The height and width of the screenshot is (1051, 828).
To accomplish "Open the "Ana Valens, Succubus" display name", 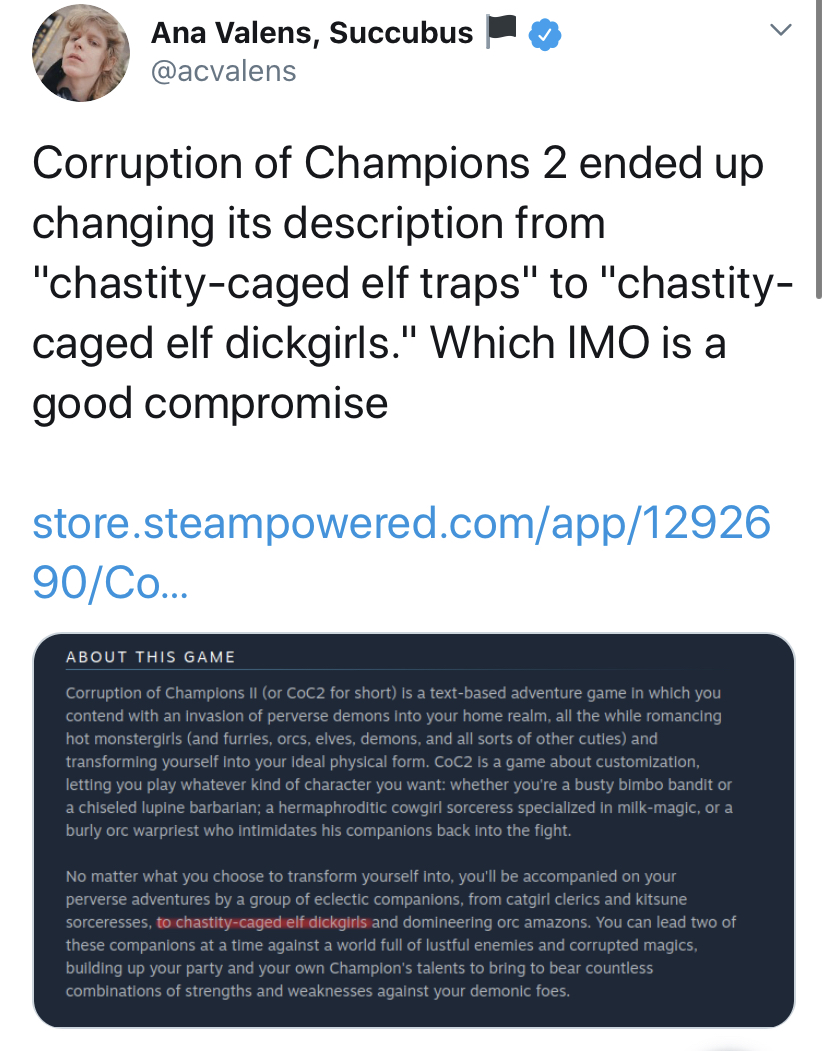I will pos(312,33).
